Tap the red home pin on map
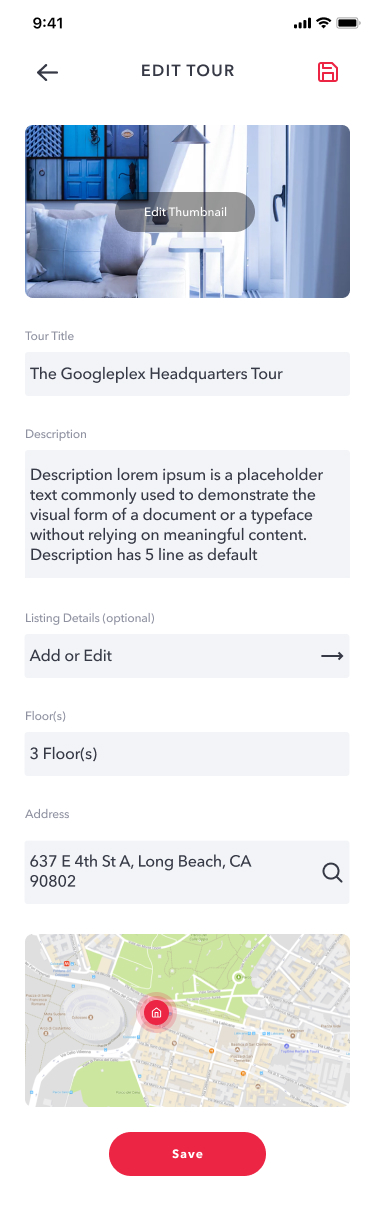This screenshot has height=1214, width=375. 155,1013
